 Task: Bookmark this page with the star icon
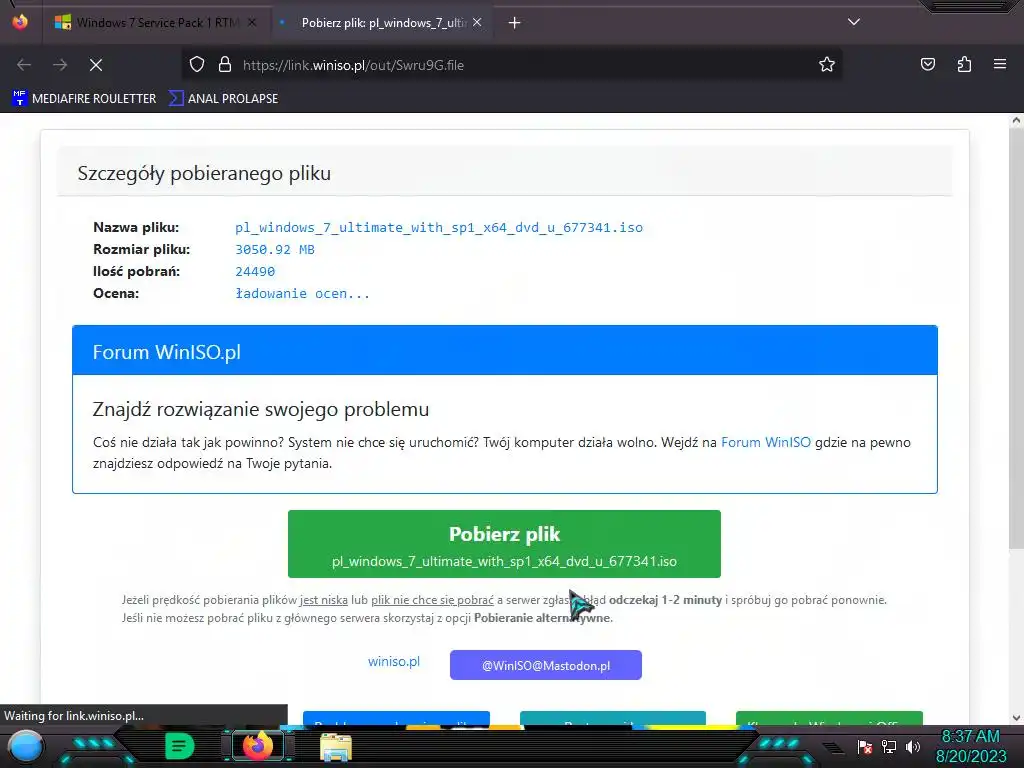click(827, 65)
